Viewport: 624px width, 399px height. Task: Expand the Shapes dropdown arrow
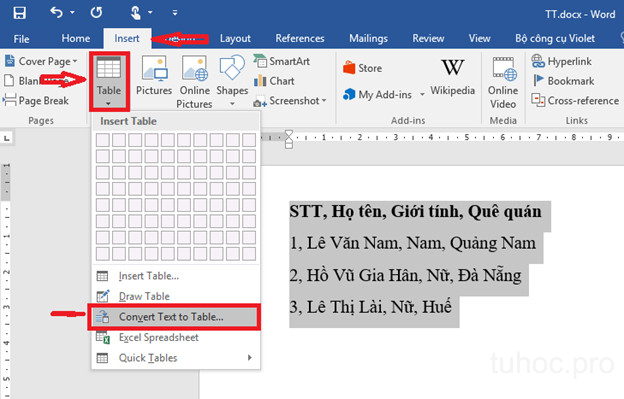(x=232, y=104)
